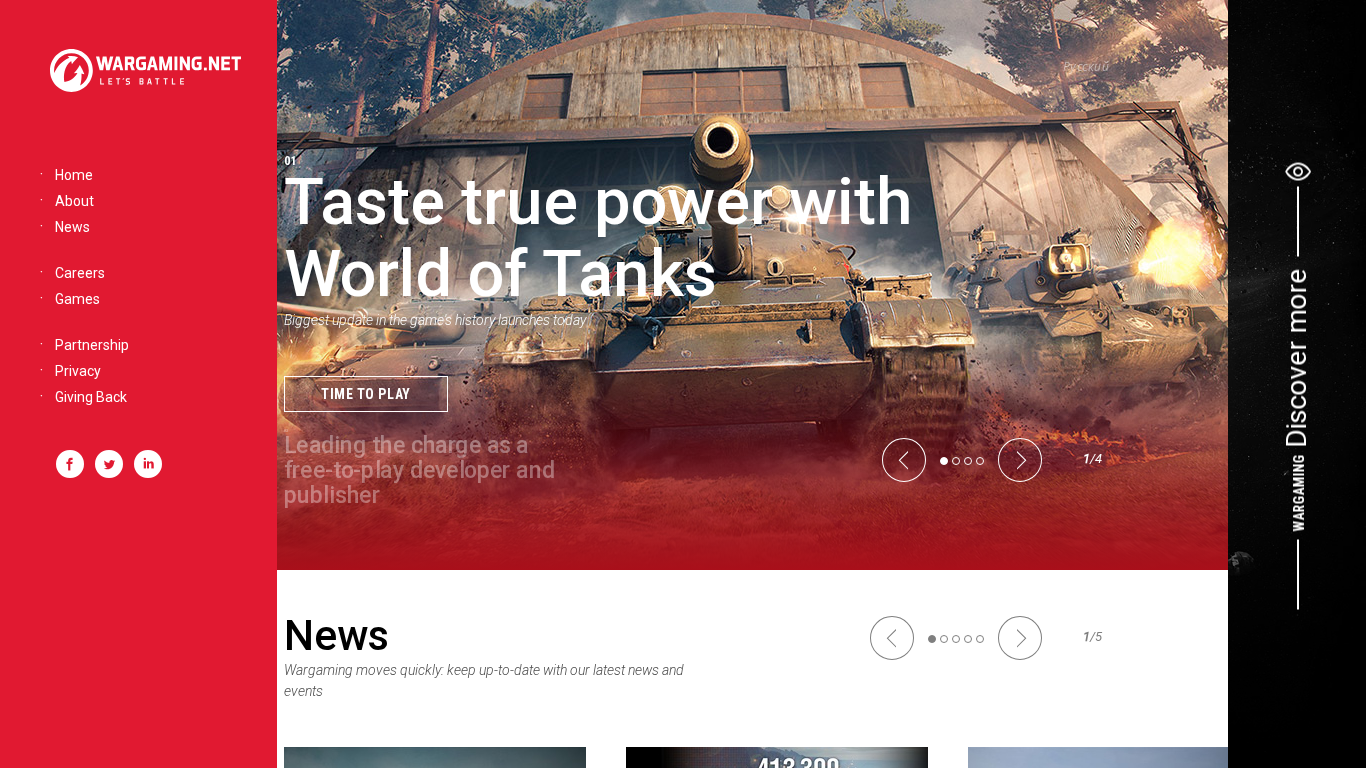Screen dimensions: 1366x768
Task: Open the Wargaming LinkedIn page icon
Action: point(148,464)
